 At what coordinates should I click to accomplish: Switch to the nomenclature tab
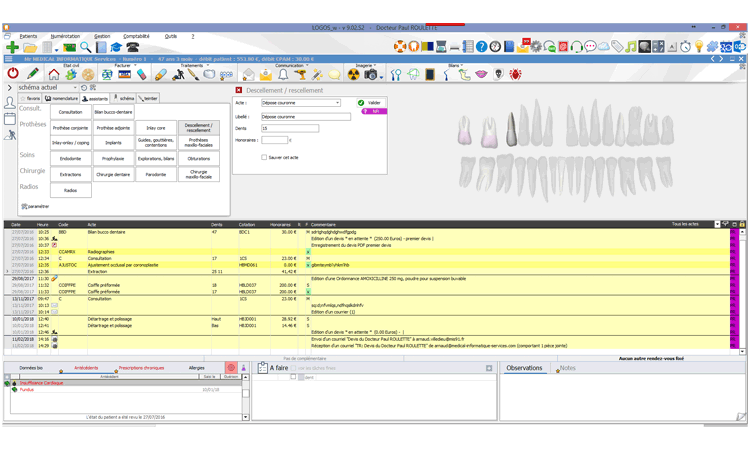pyautogui.click(x=62, y=99)
